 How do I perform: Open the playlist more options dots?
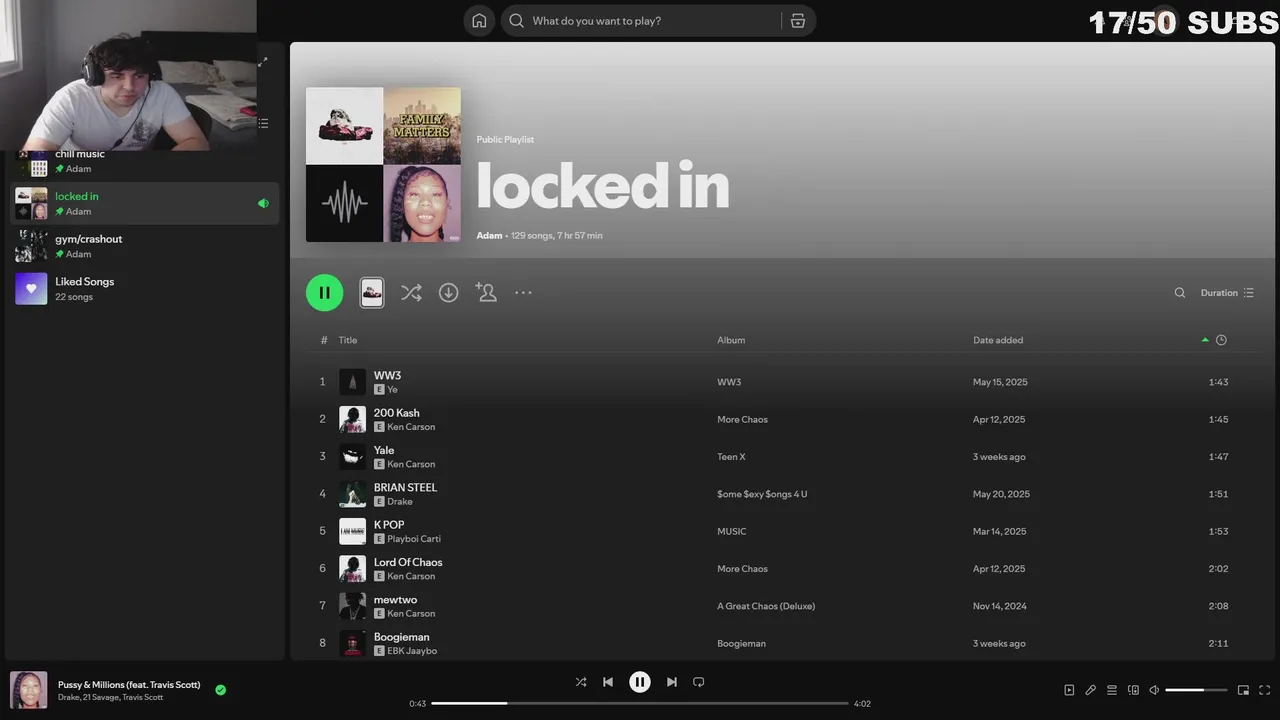(523, 293)
